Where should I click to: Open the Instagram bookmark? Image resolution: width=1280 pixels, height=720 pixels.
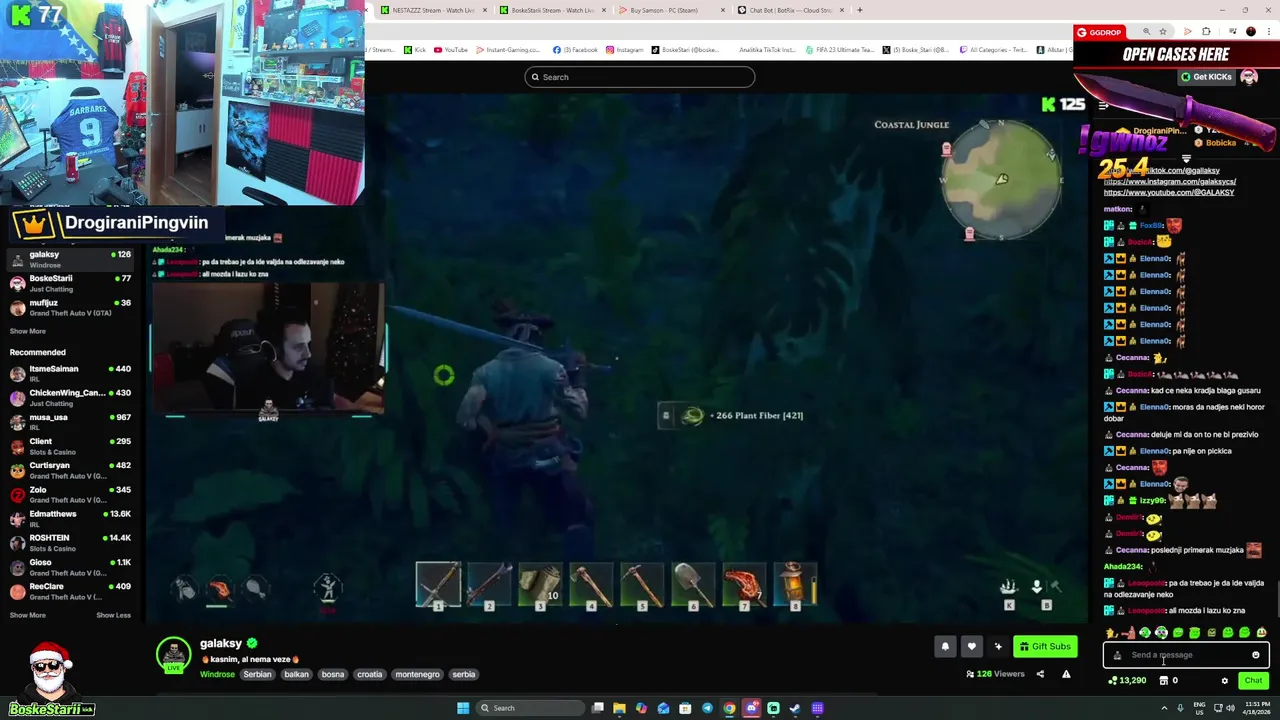pos(624,50)
